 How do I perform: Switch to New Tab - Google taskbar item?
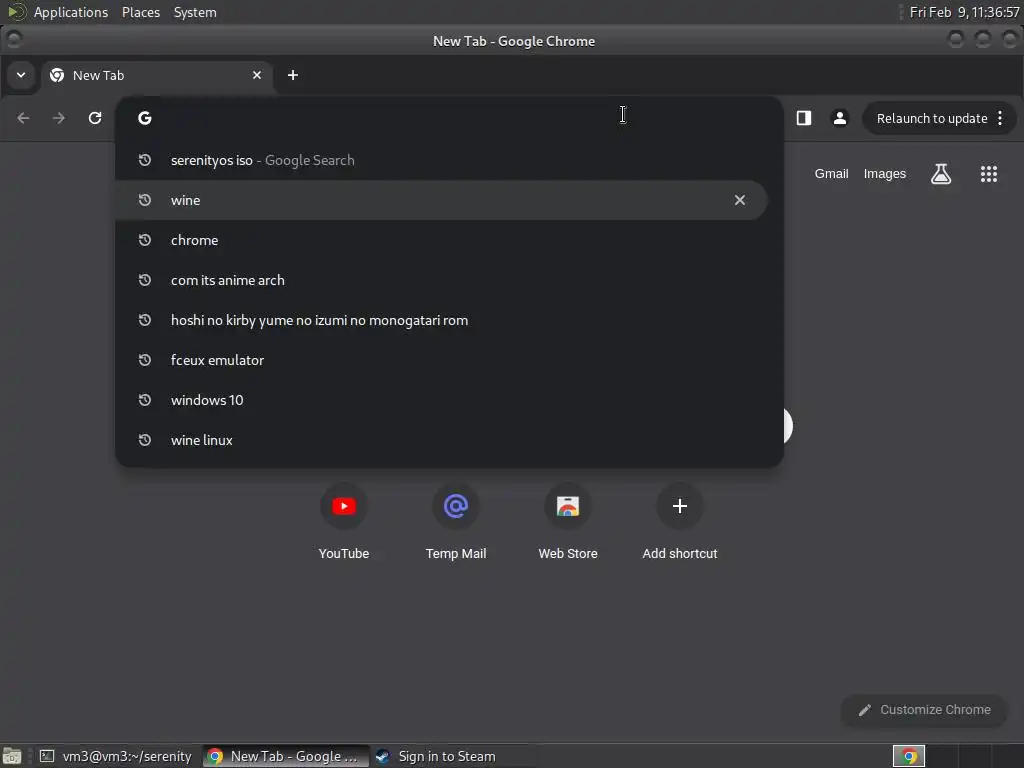coord(285,756)
